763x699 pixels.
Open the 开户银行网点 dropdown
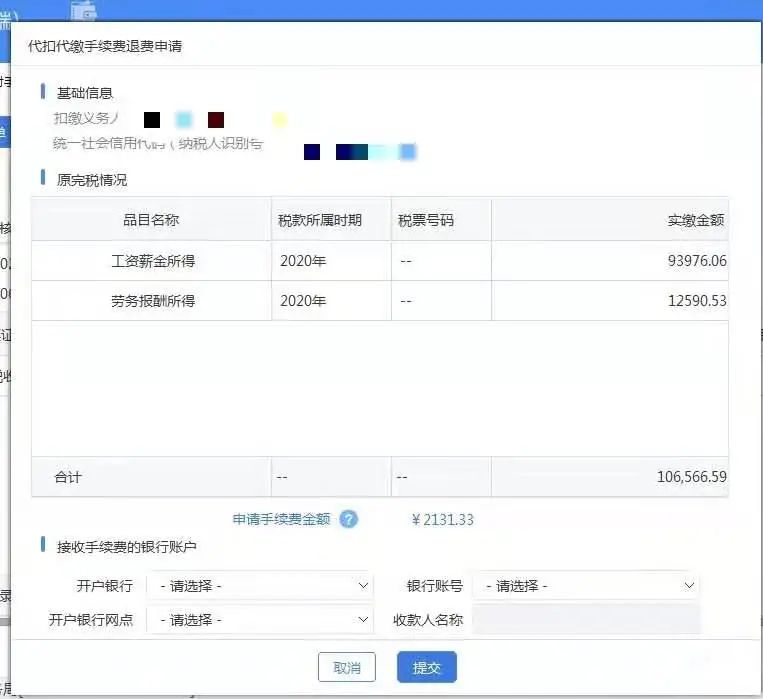point(260,620)
